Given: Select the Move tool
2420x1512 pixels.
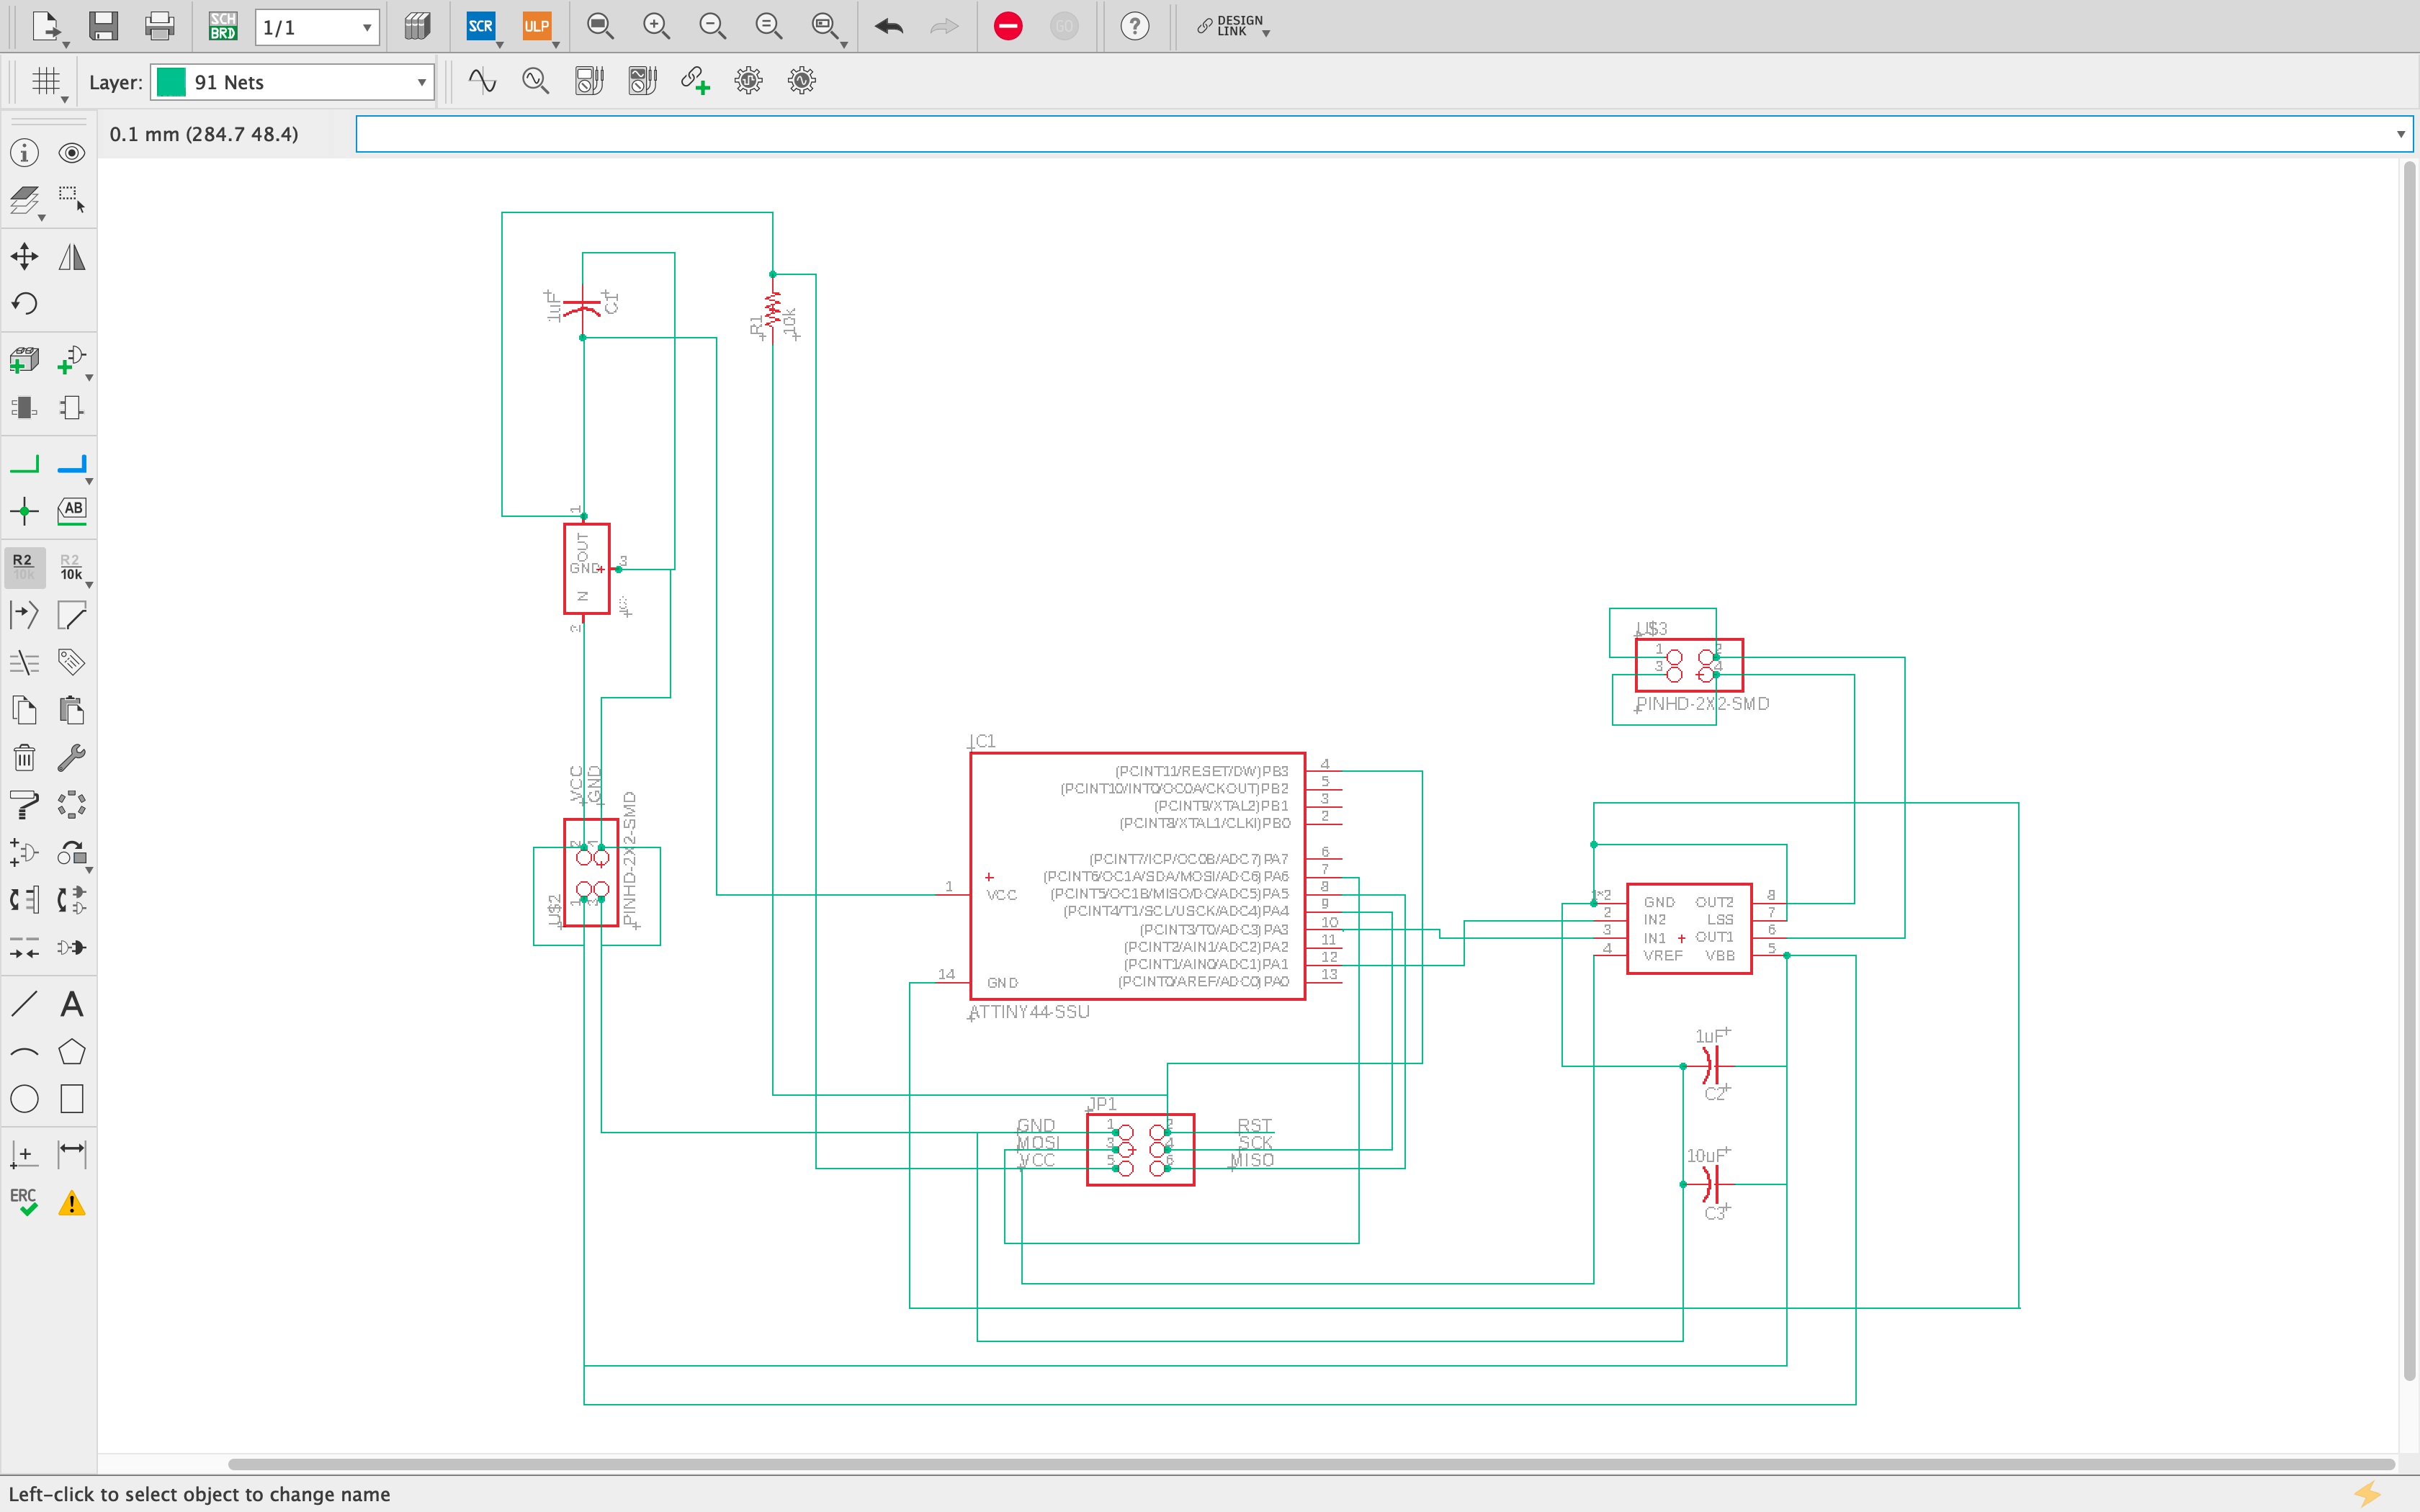Looking at the screenshot, I should [x=23, y=256].
